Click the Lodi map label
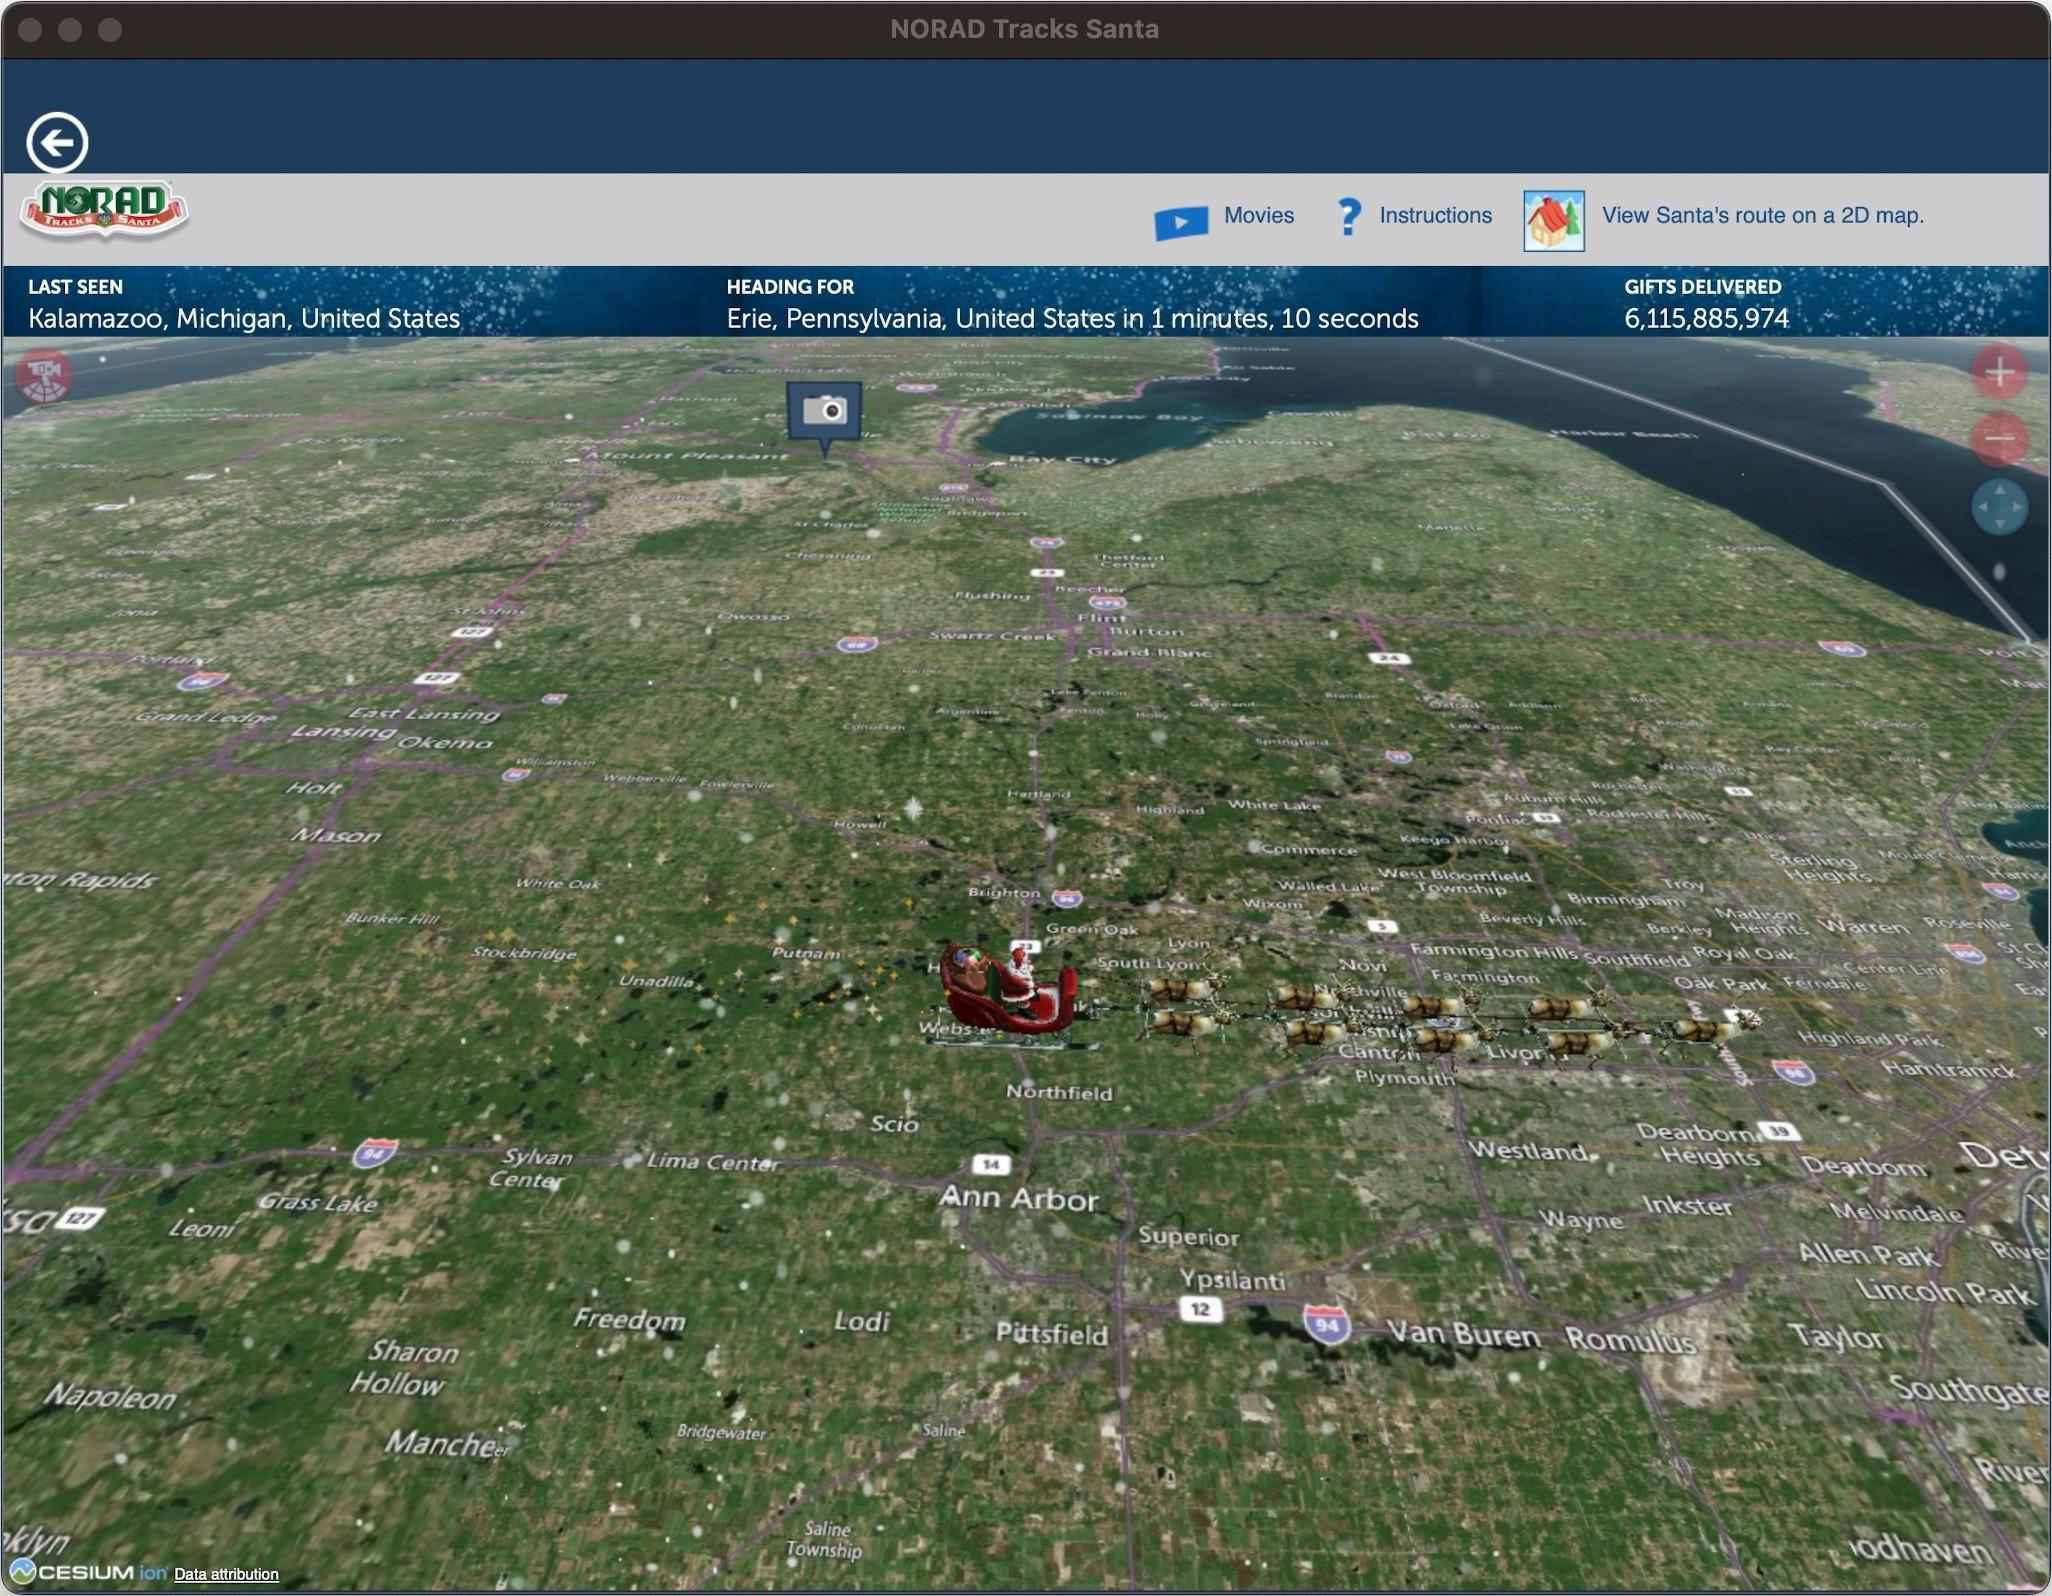Image resolution: width=2052 pixels, height=1596 pixels. tap(861, 1322)
